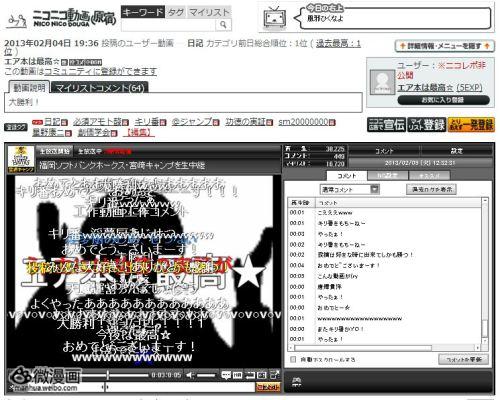Select the タグ search tab

(x=176, y=13)
